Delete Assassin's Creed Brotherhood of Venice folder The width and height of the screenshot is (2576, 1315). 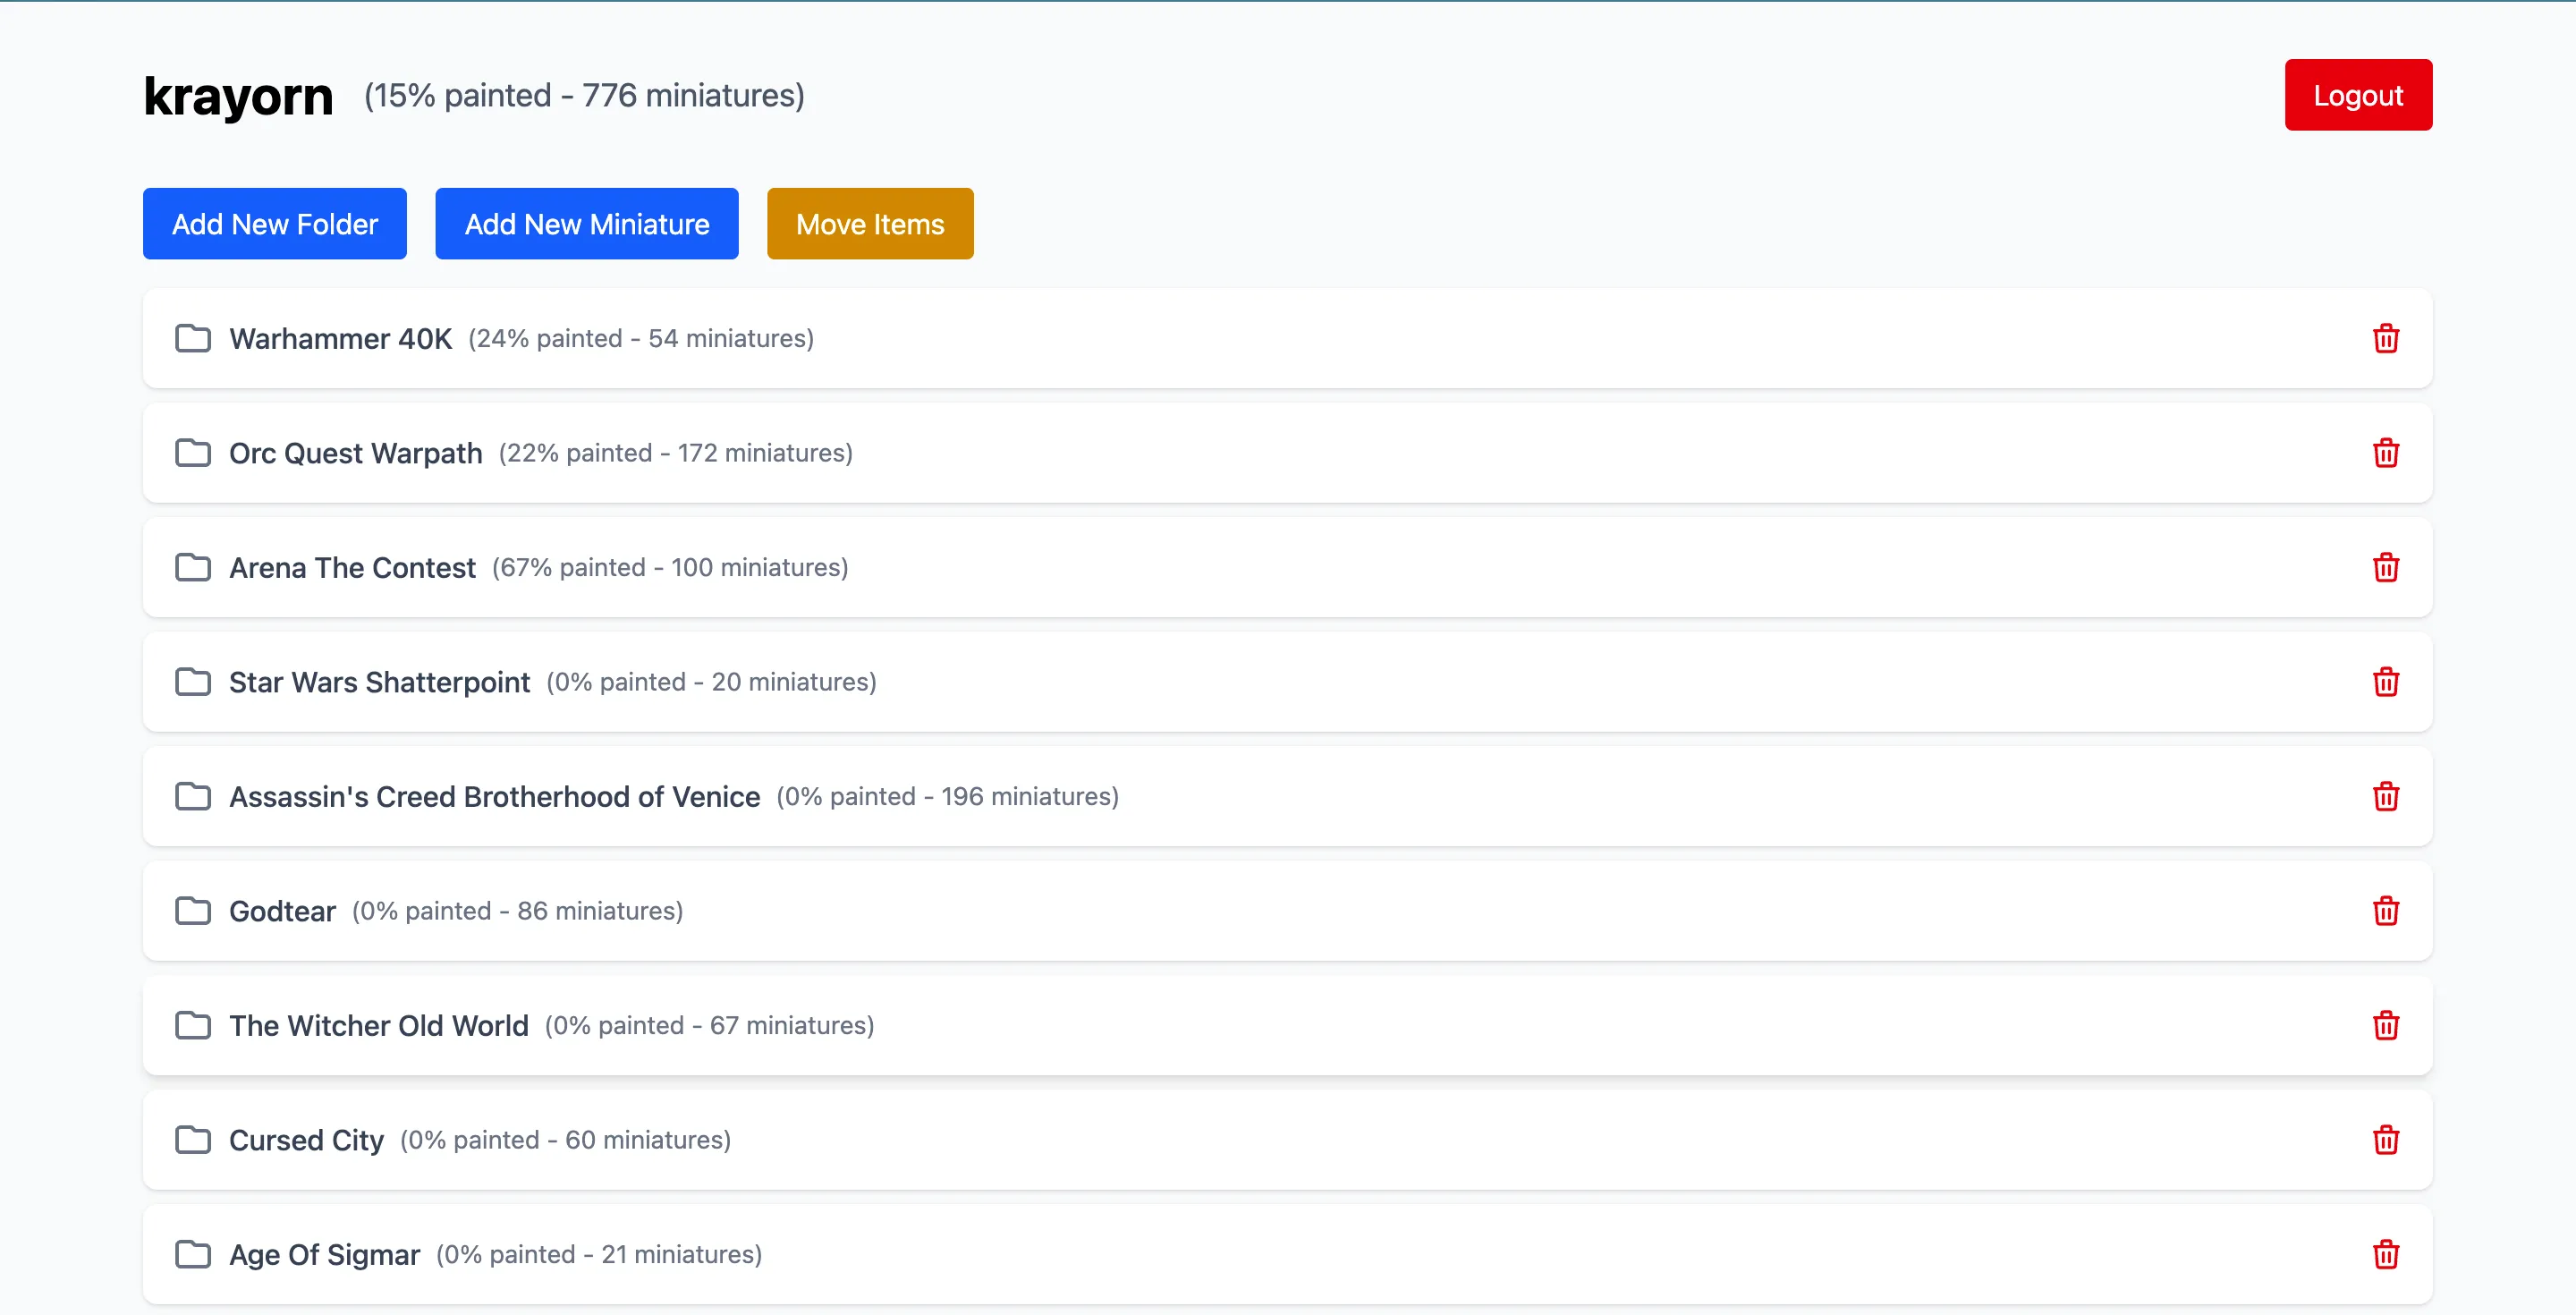(2385, 796)
